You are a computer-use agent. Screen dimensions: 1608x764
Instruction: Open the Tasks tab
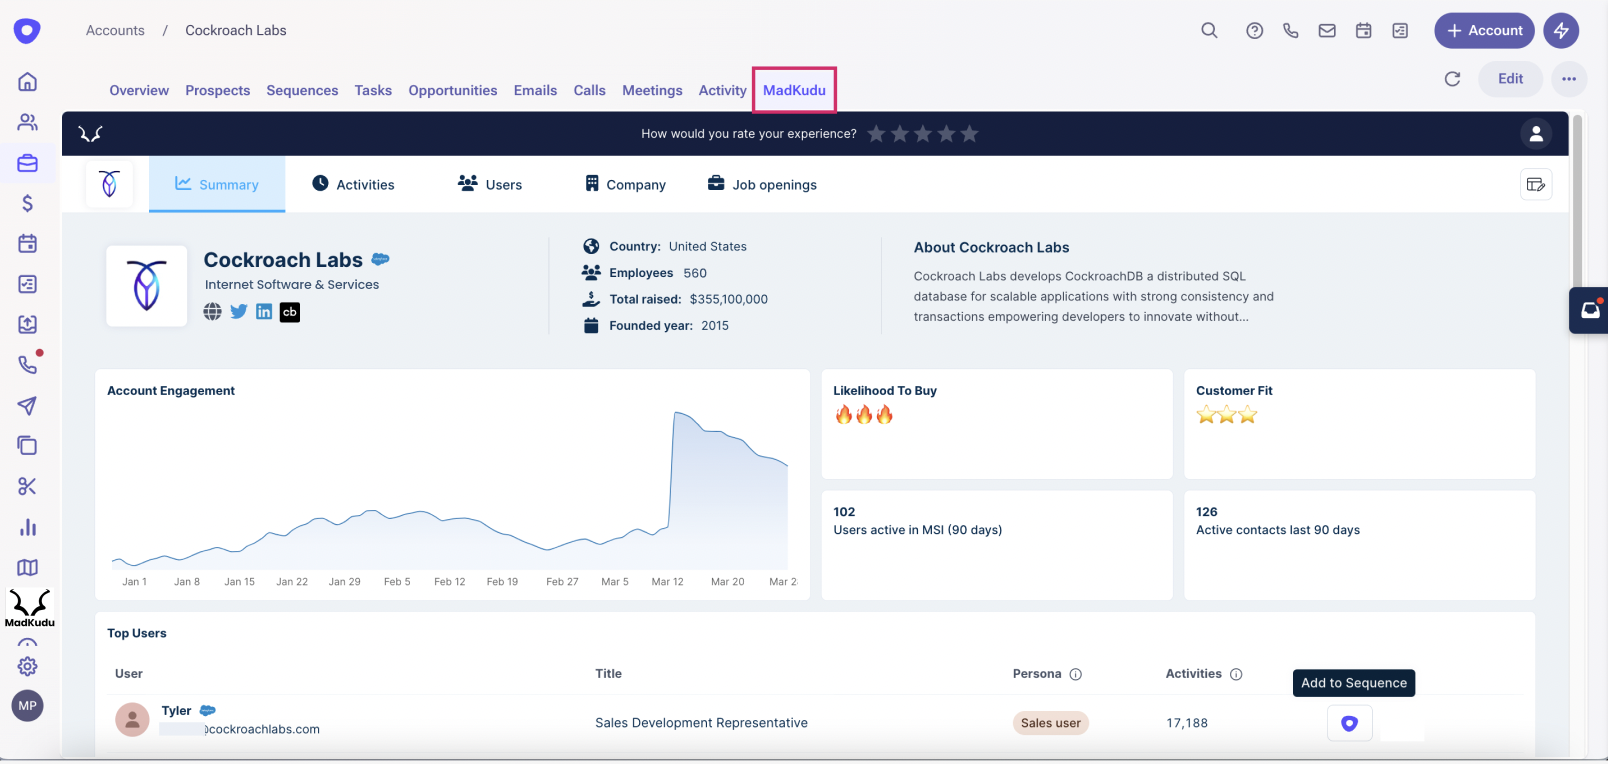pyautogui.click(x=373, y=90)
